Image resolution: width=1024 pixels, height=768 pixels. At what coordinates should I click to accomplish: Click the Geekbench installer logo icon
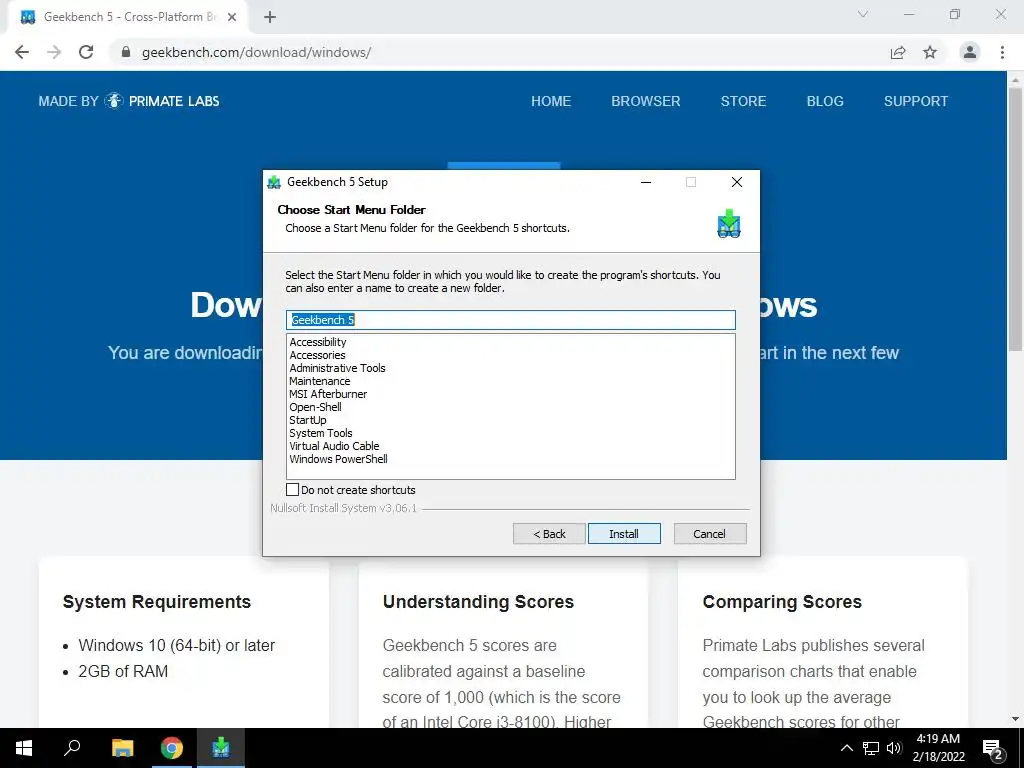pos(728,224)
